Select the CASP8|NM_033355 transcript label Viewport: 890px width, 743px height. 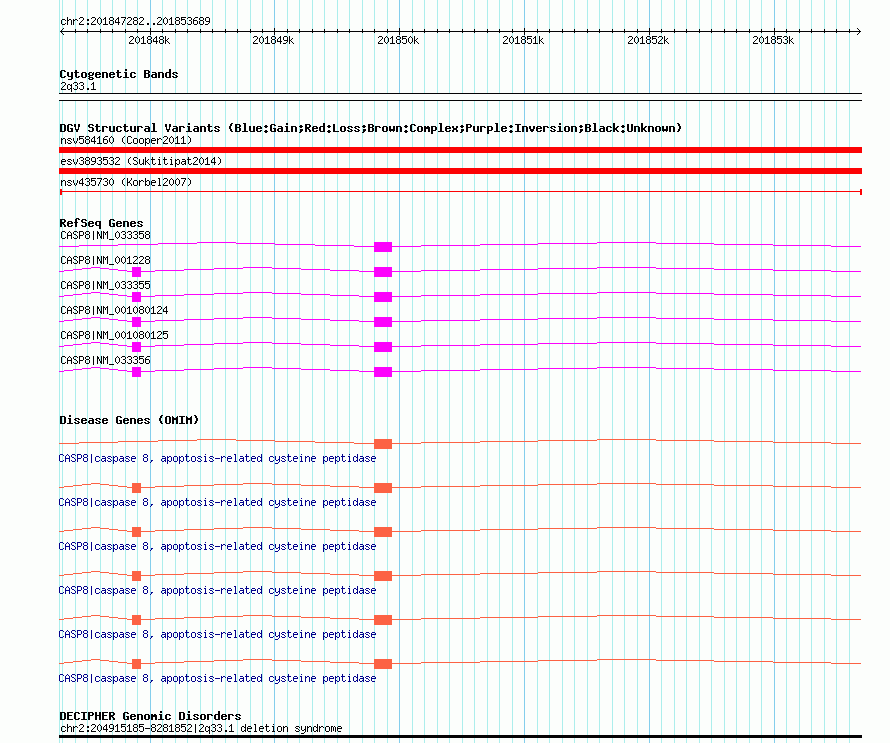[x=105, y=285]
